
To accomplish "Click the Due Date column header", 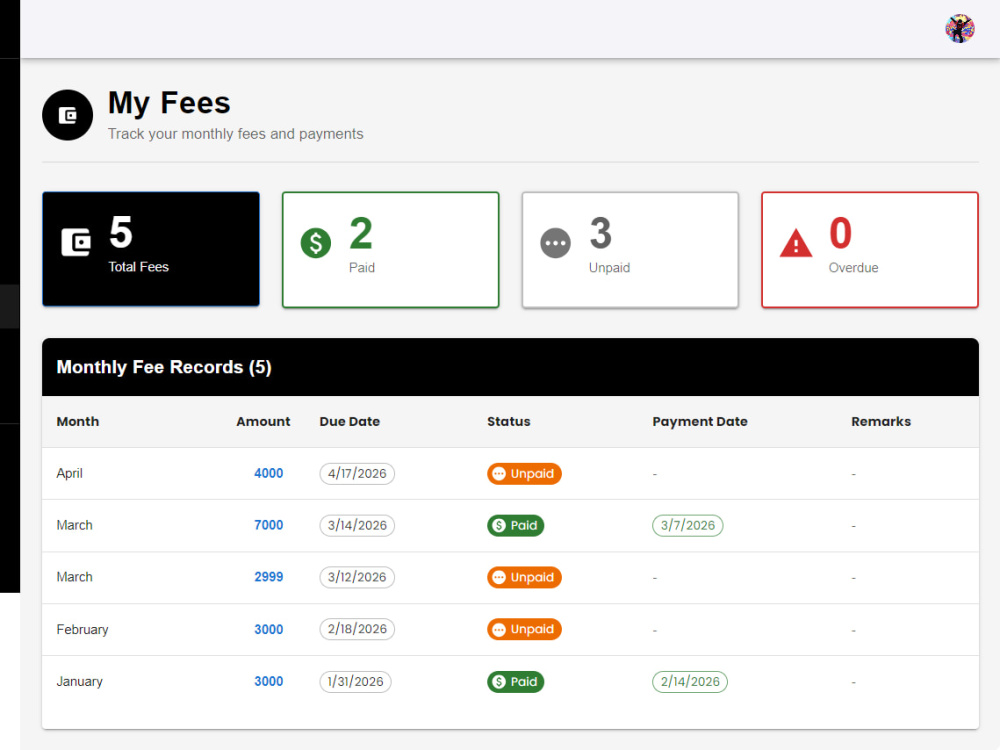I will point(349,422).
